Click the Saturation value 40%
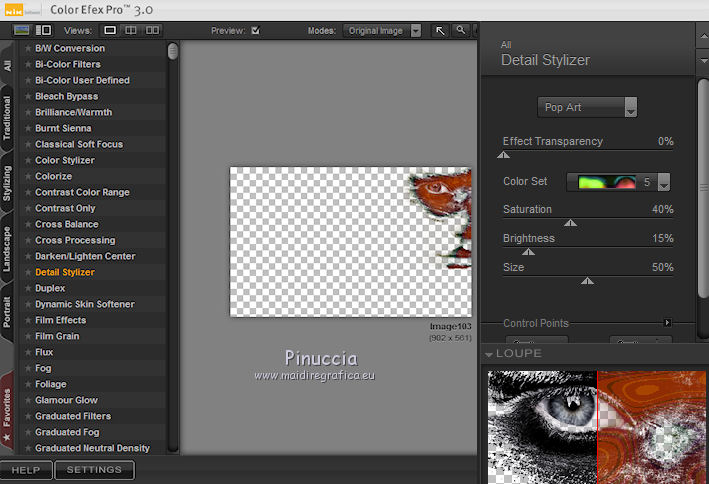The image size is (709, 484). pos(662,209)
